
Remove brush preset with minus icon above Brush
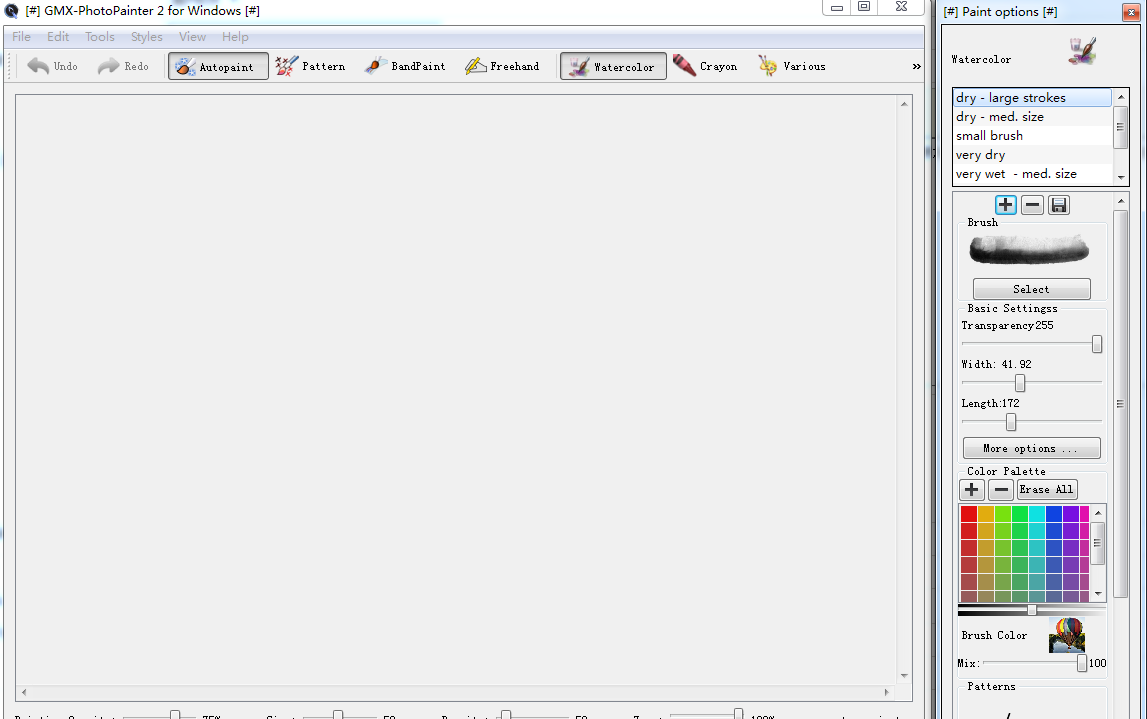(x=1032, y=205)
